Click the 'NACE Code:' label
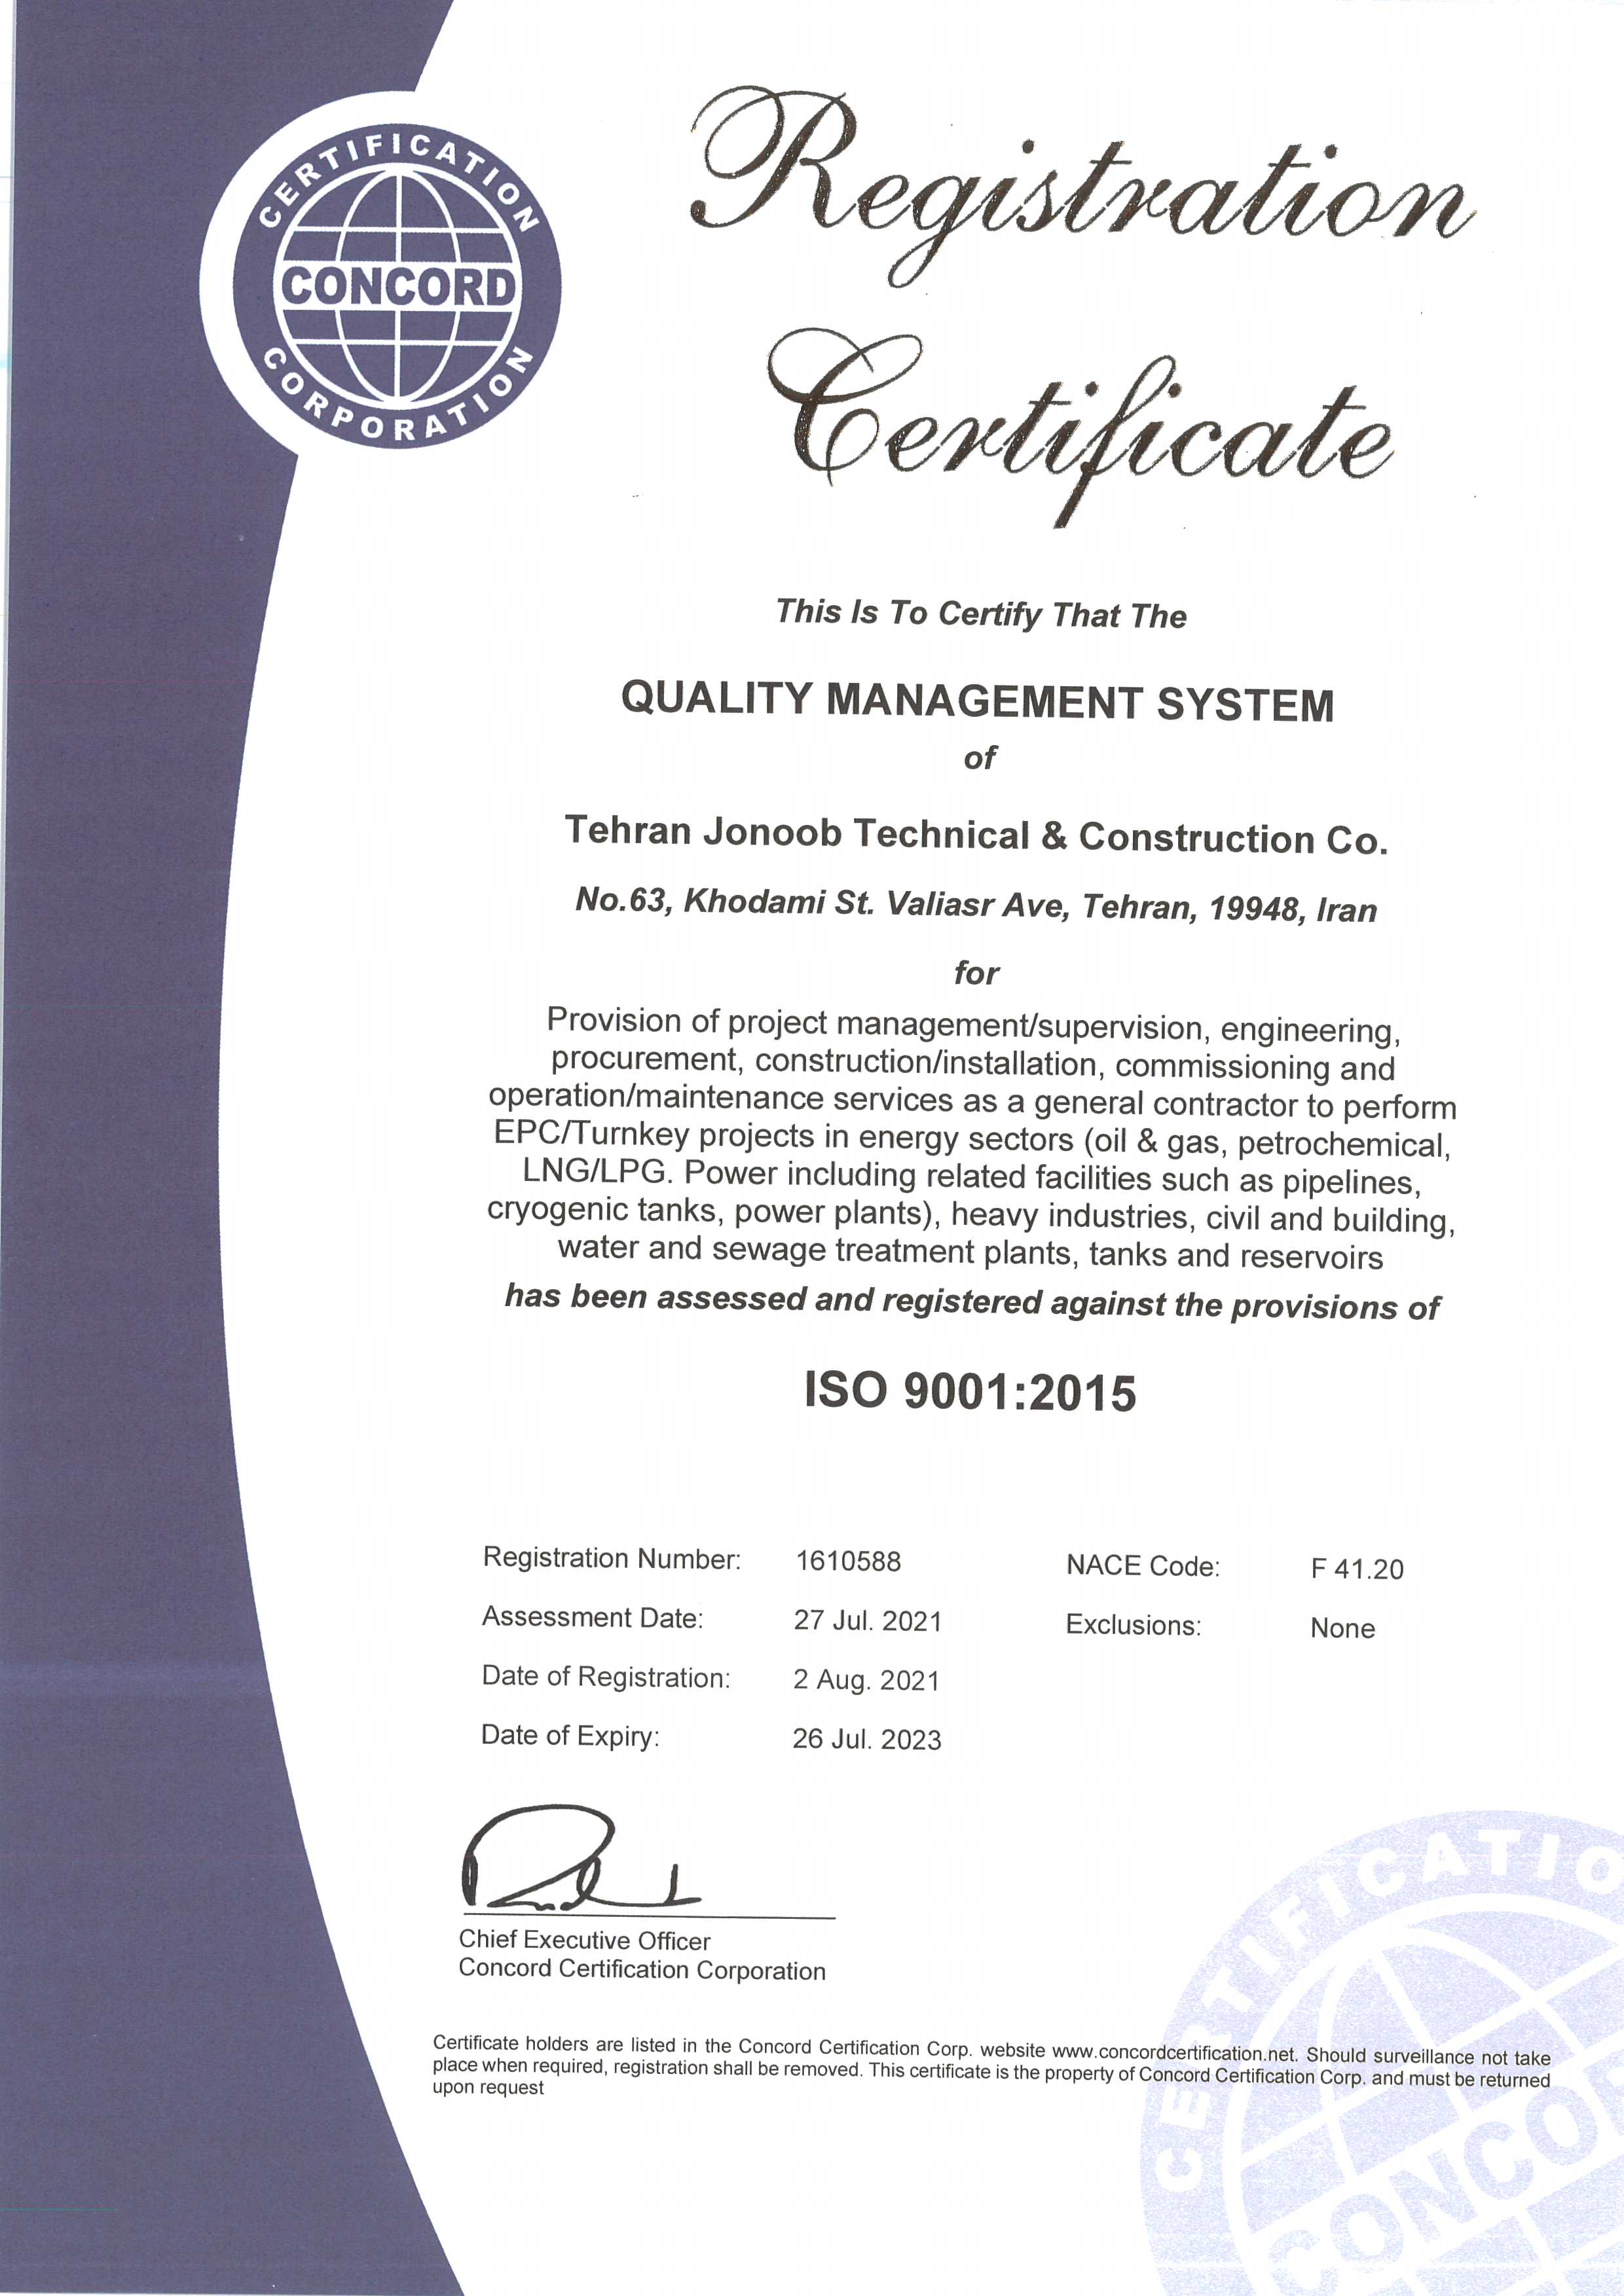This screenshot has width=1624, height=2296. point(1143,1566)
